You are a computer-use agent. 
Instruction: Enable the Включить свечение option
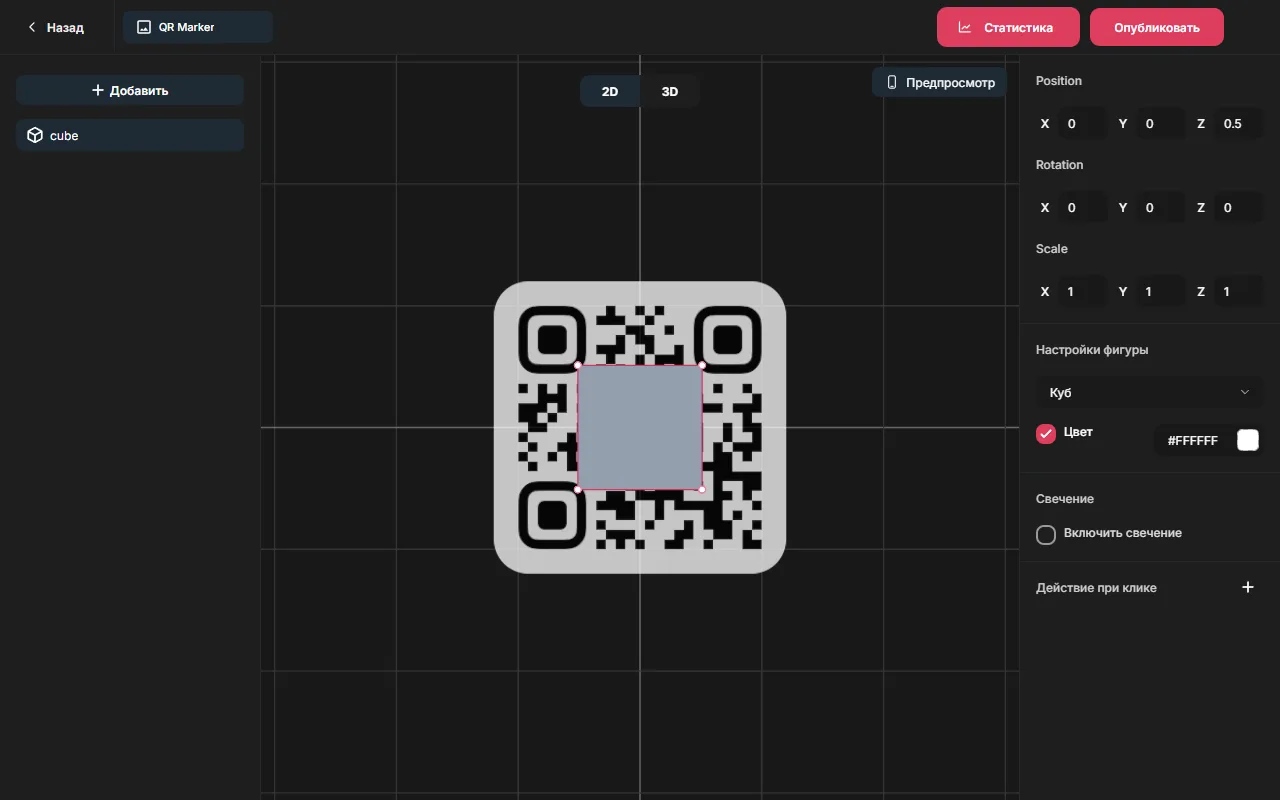point(1046,535)
